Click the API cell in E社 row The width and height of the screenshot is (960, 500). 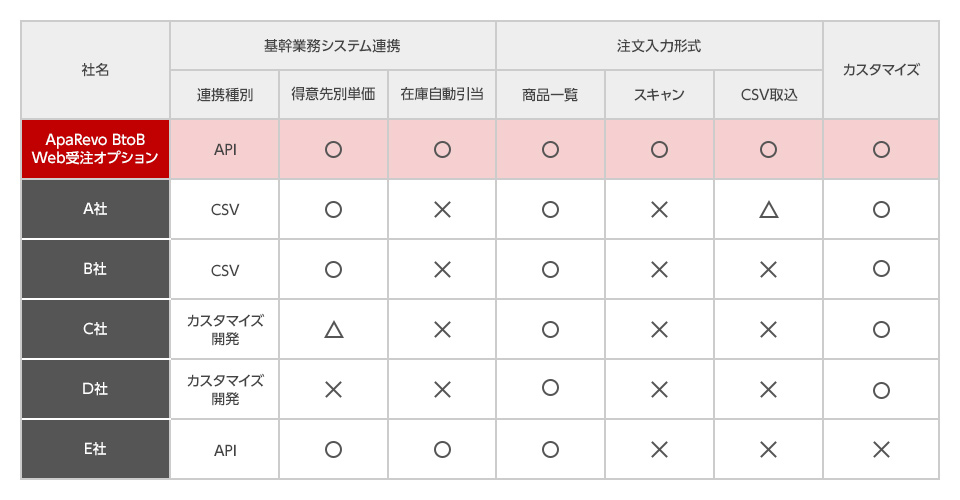pyautogui.click(x=225, y=450)
